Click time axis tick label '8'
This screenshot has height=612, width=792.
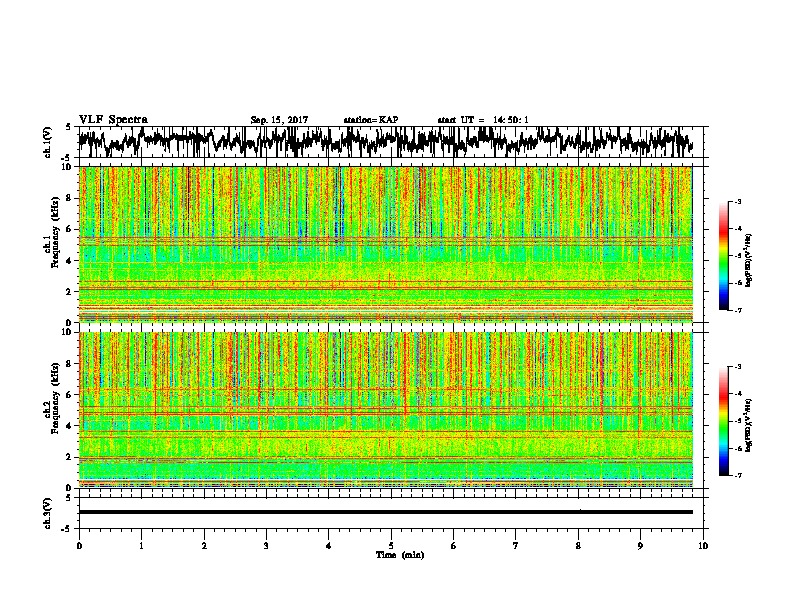click(578, 546)
